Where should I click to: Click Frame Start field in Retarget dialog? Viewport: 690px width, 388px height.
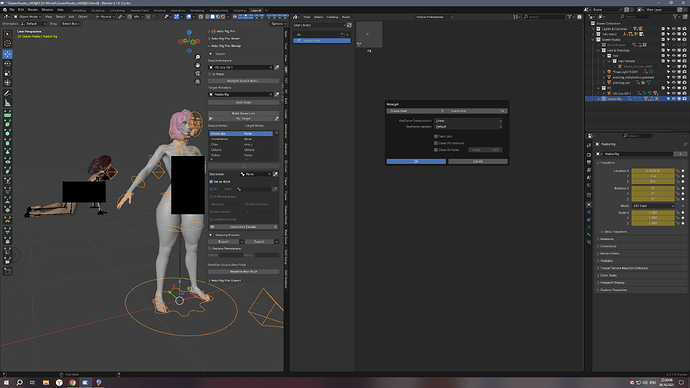click(416, 111)
